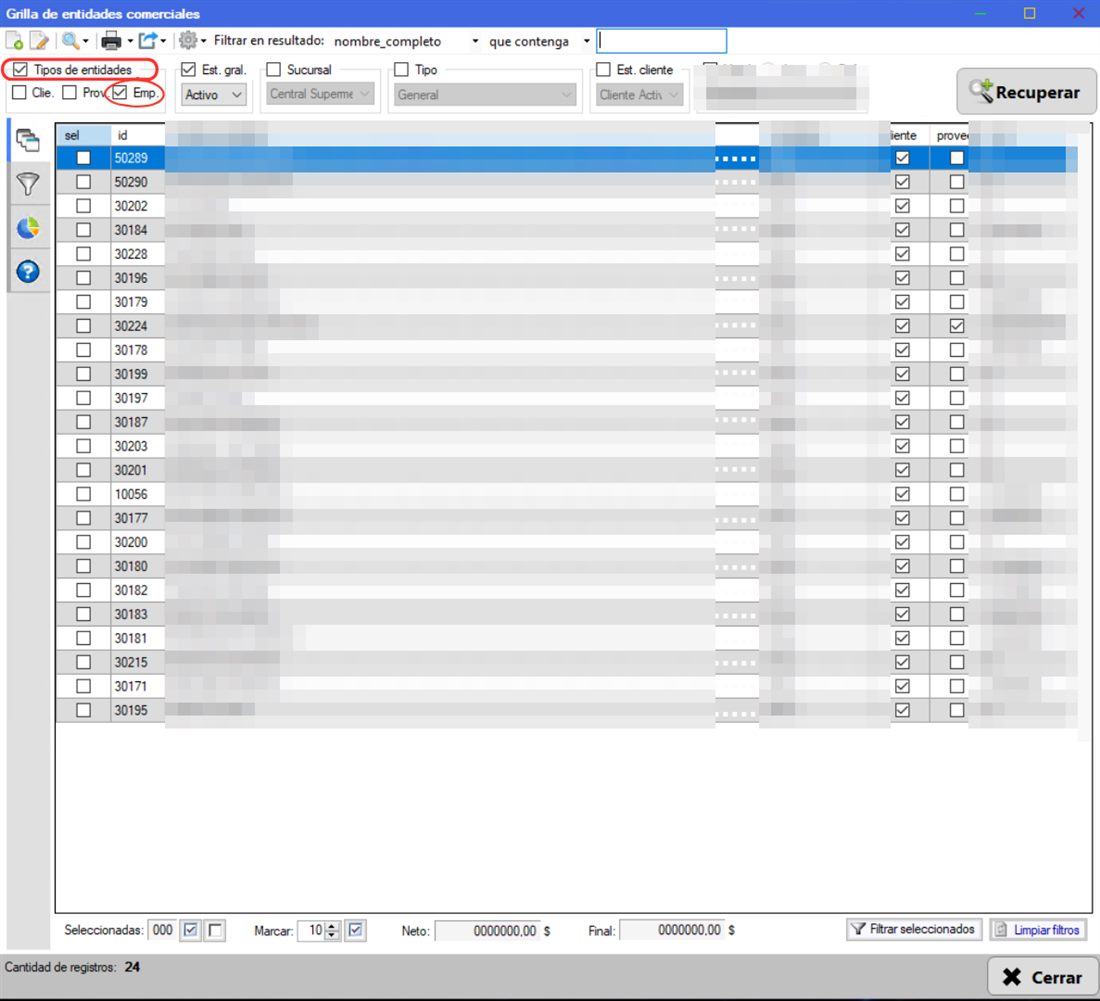Enable the Est. cliente filter checkbox
This screenshot has height=1001, width=1100.
(603, 69)
